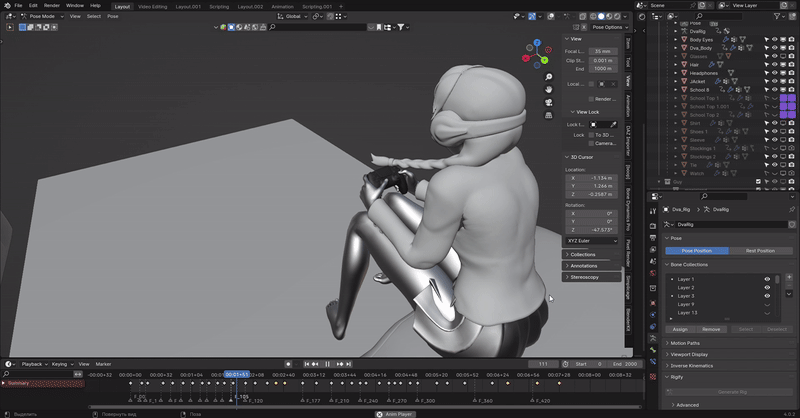800x418 pixels.
Task: Click the Assign button
Action: pyautogui.click(x=680, y=329)
